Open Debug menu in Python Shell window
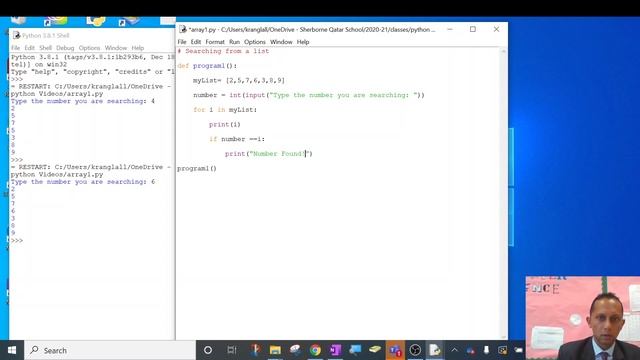This screenshot has height=360, width=640. (65, 48)
